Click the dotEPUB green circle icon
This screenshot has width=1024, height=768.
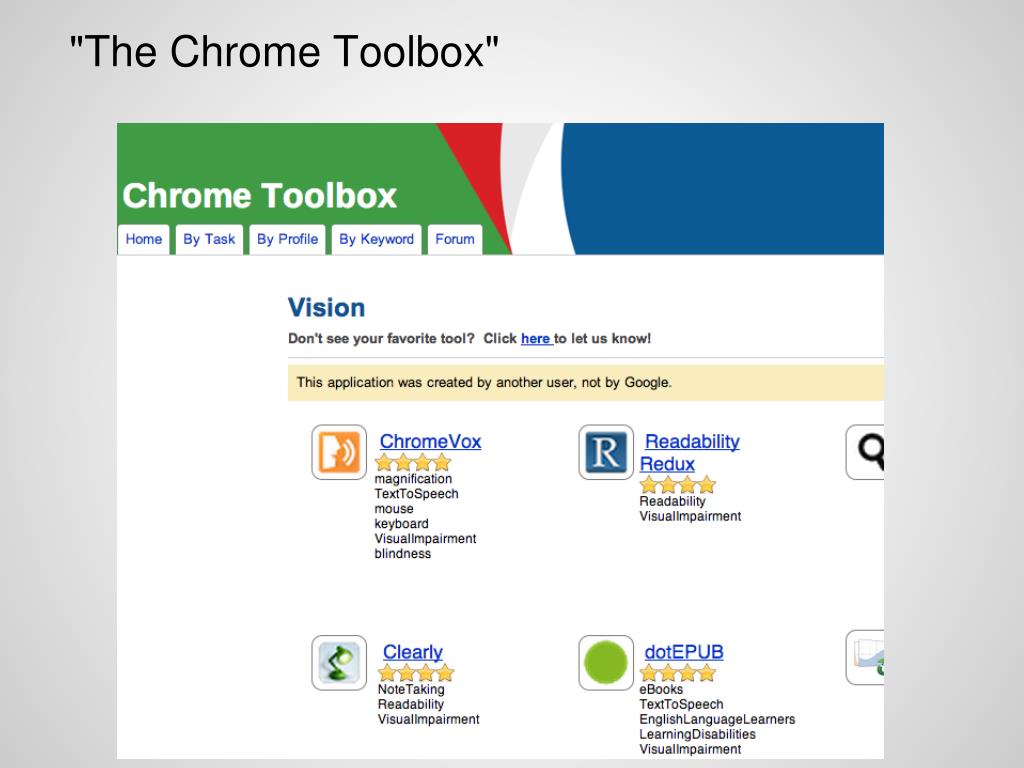[606, 662]
